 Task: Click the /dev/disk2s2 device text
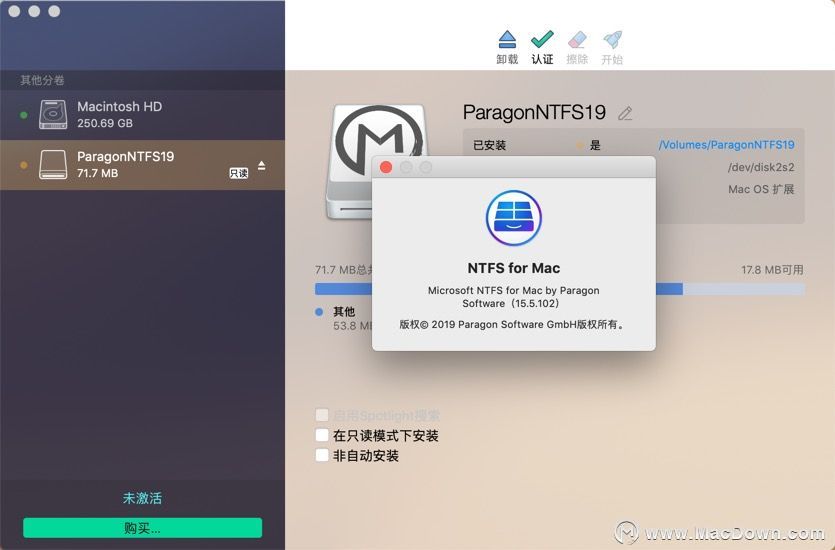761,167
